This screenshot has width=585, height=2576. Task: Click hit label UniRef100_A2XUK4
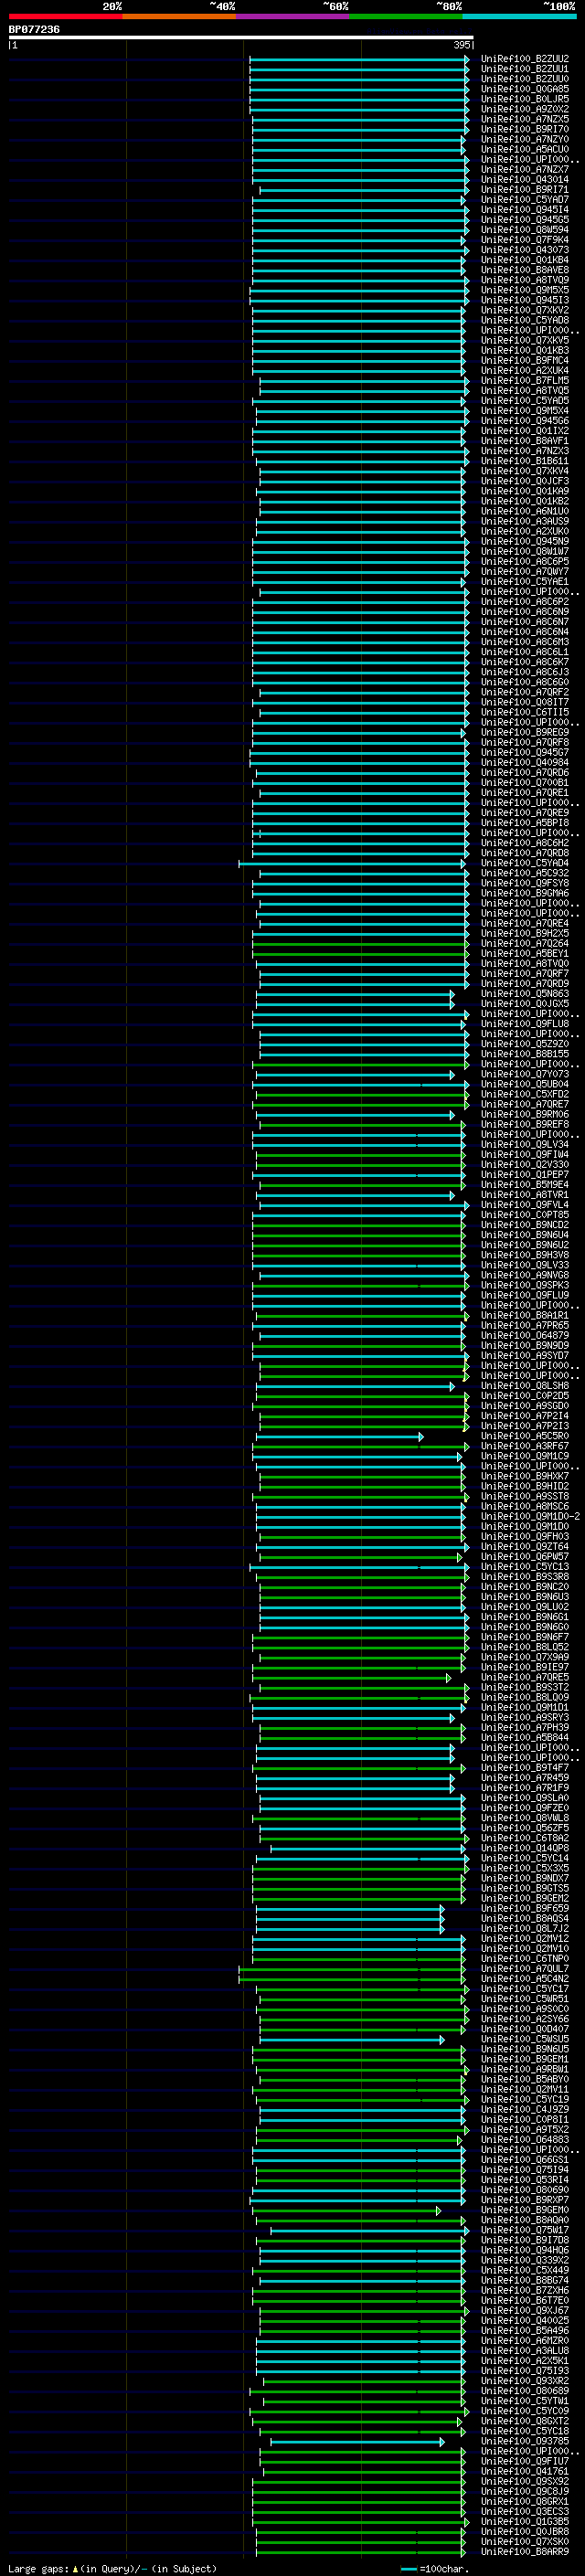coord(525,370)
